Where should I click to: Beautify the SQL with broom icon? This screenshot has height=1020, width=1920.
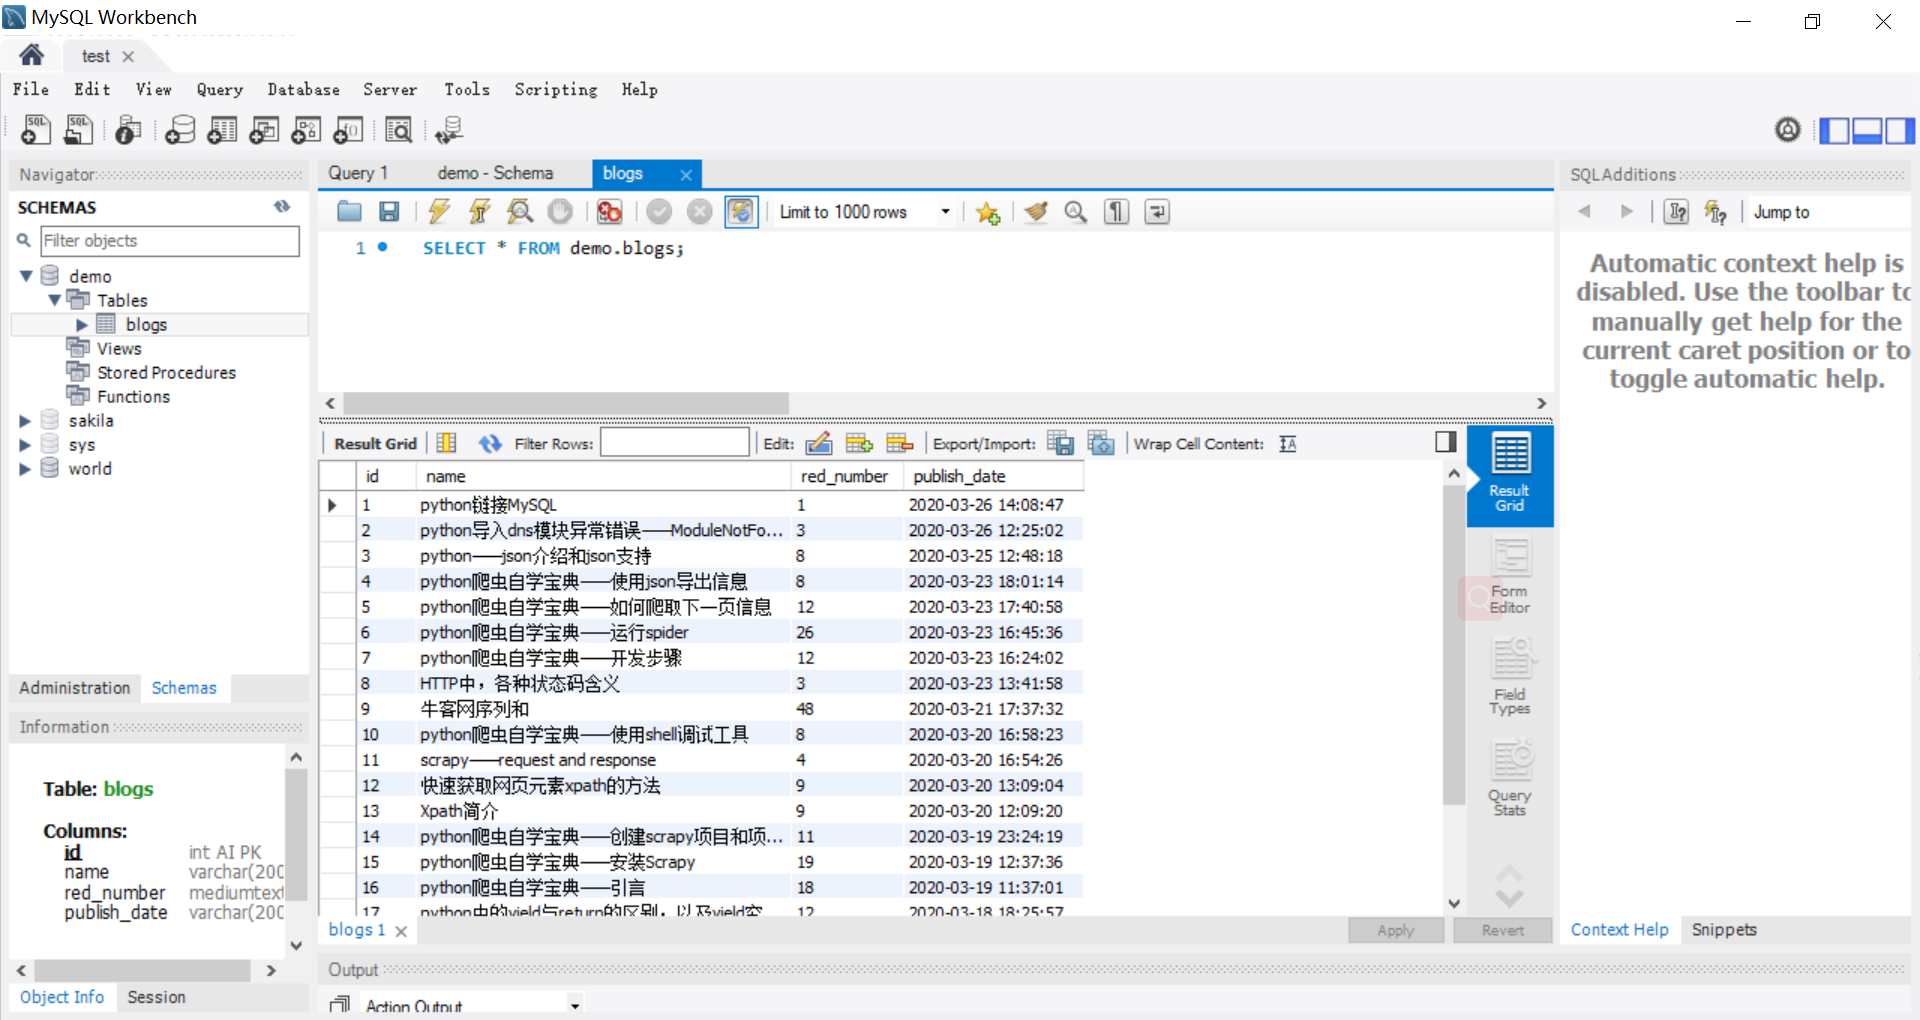[x=1036, y=211]
